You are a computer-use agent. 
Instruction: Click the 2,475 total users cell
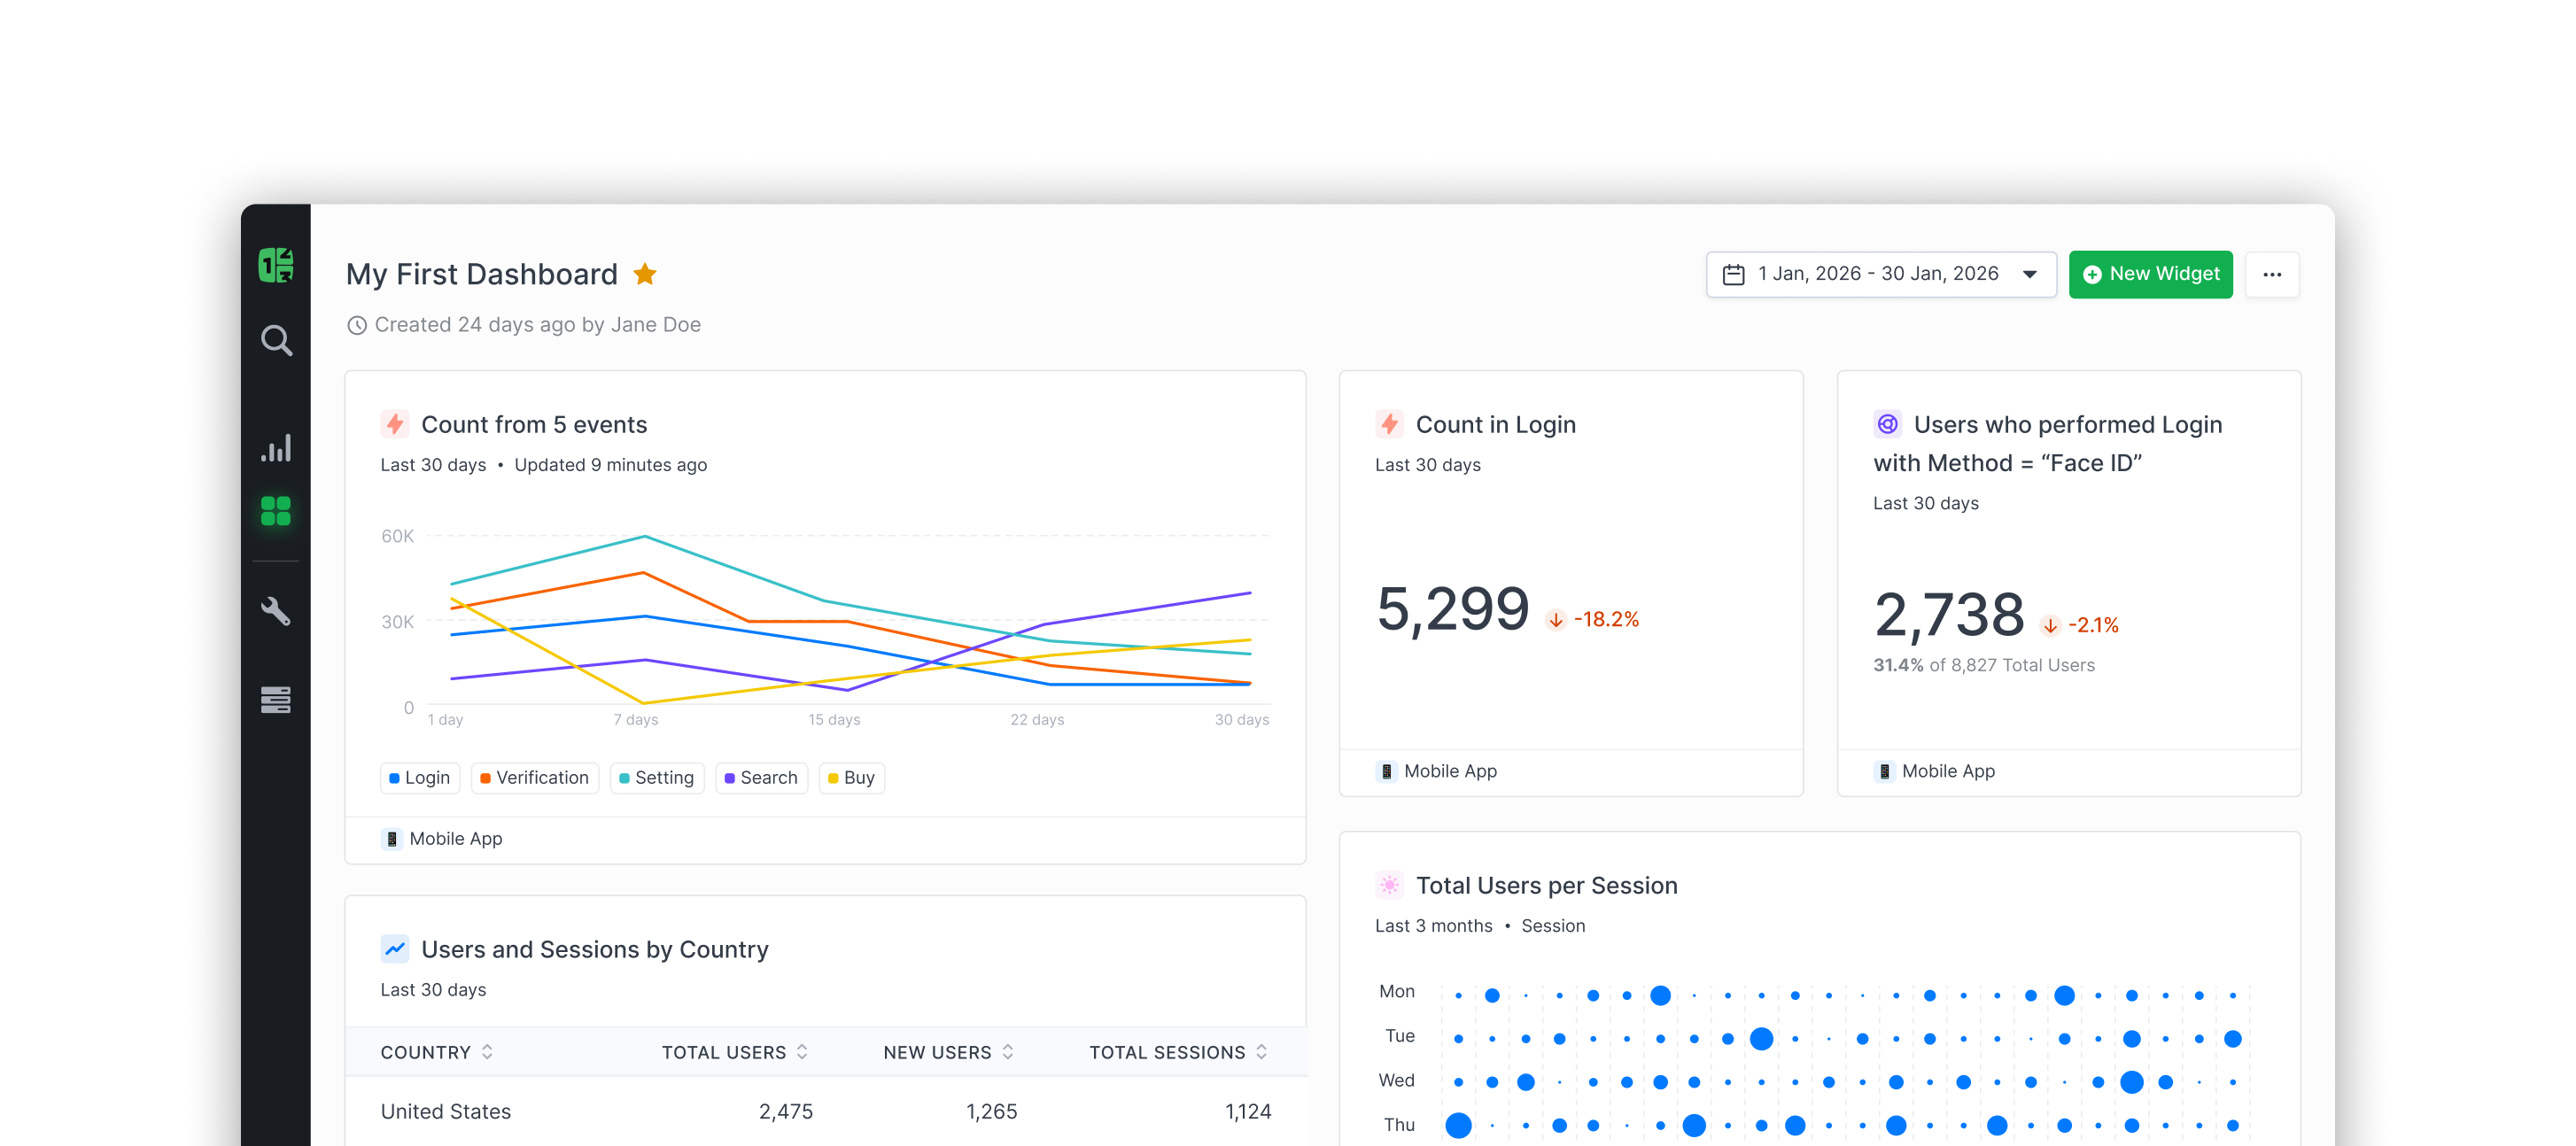click(786, 1111)
